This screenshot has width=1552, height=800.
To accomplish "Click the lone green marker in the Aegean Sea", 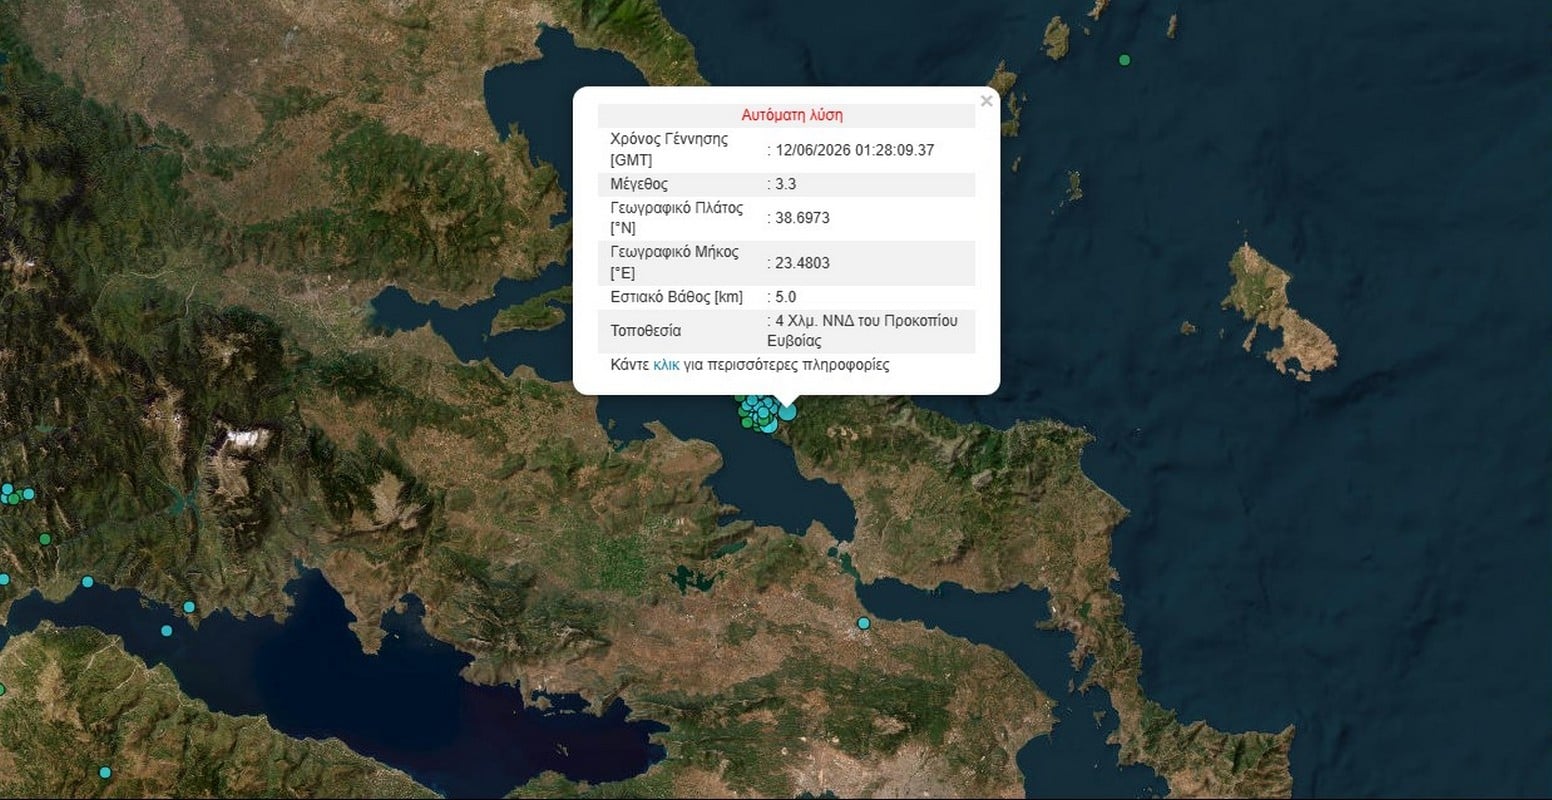I will tap(1124, 60).
